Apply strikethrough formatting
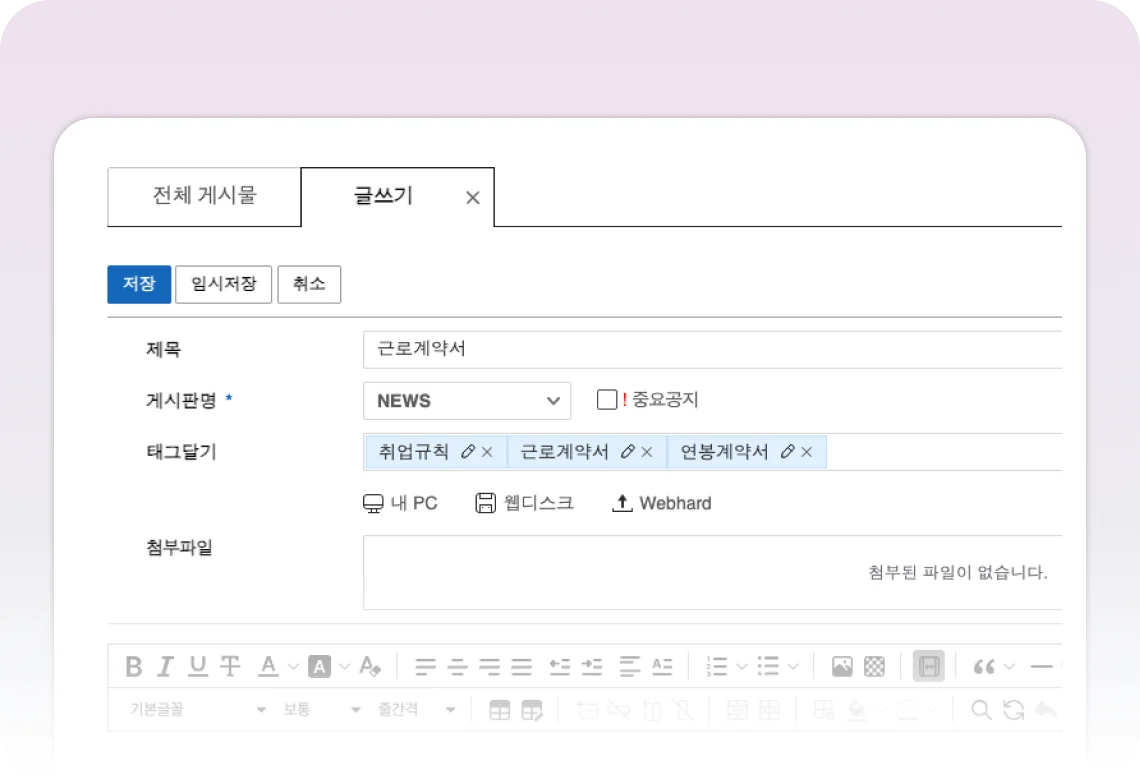The height and width of the screenshot is (780, 1140). (x=230, y=666)
